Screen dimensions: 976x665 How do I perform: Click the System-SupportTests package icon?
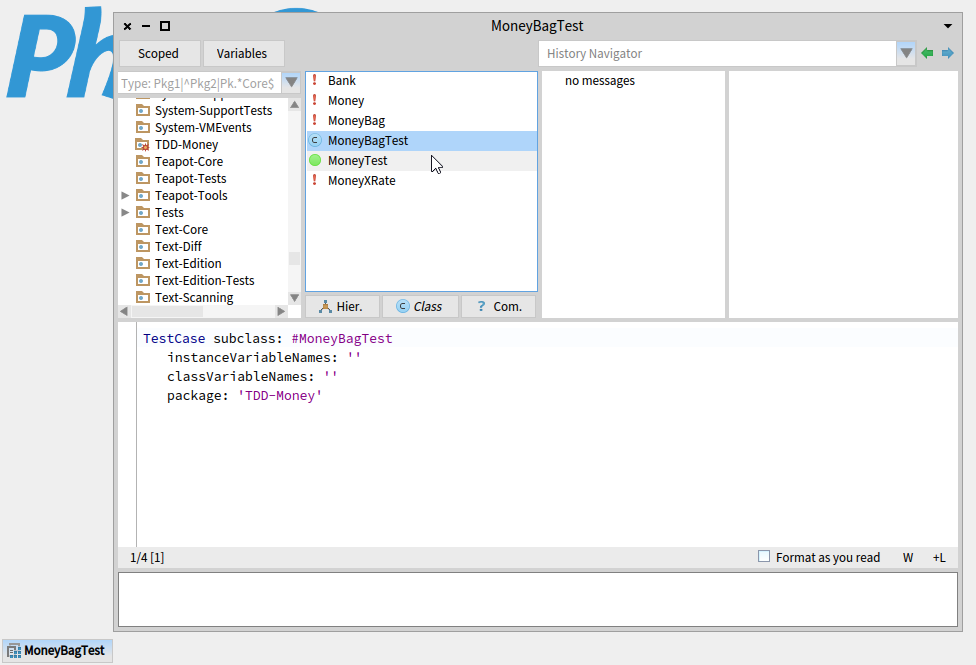click(143, 110)
